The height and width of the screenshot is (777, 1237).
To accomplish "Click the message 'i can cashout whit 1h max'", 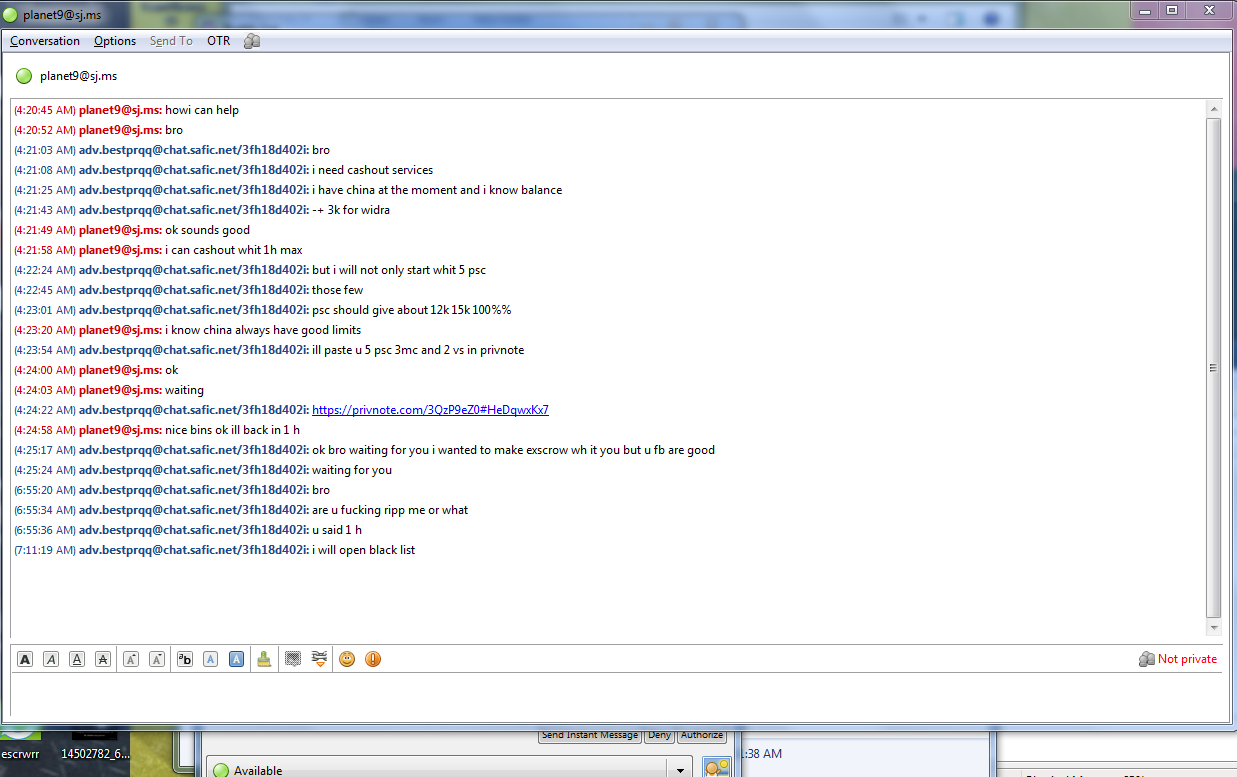I will click(x=233, y=250).
